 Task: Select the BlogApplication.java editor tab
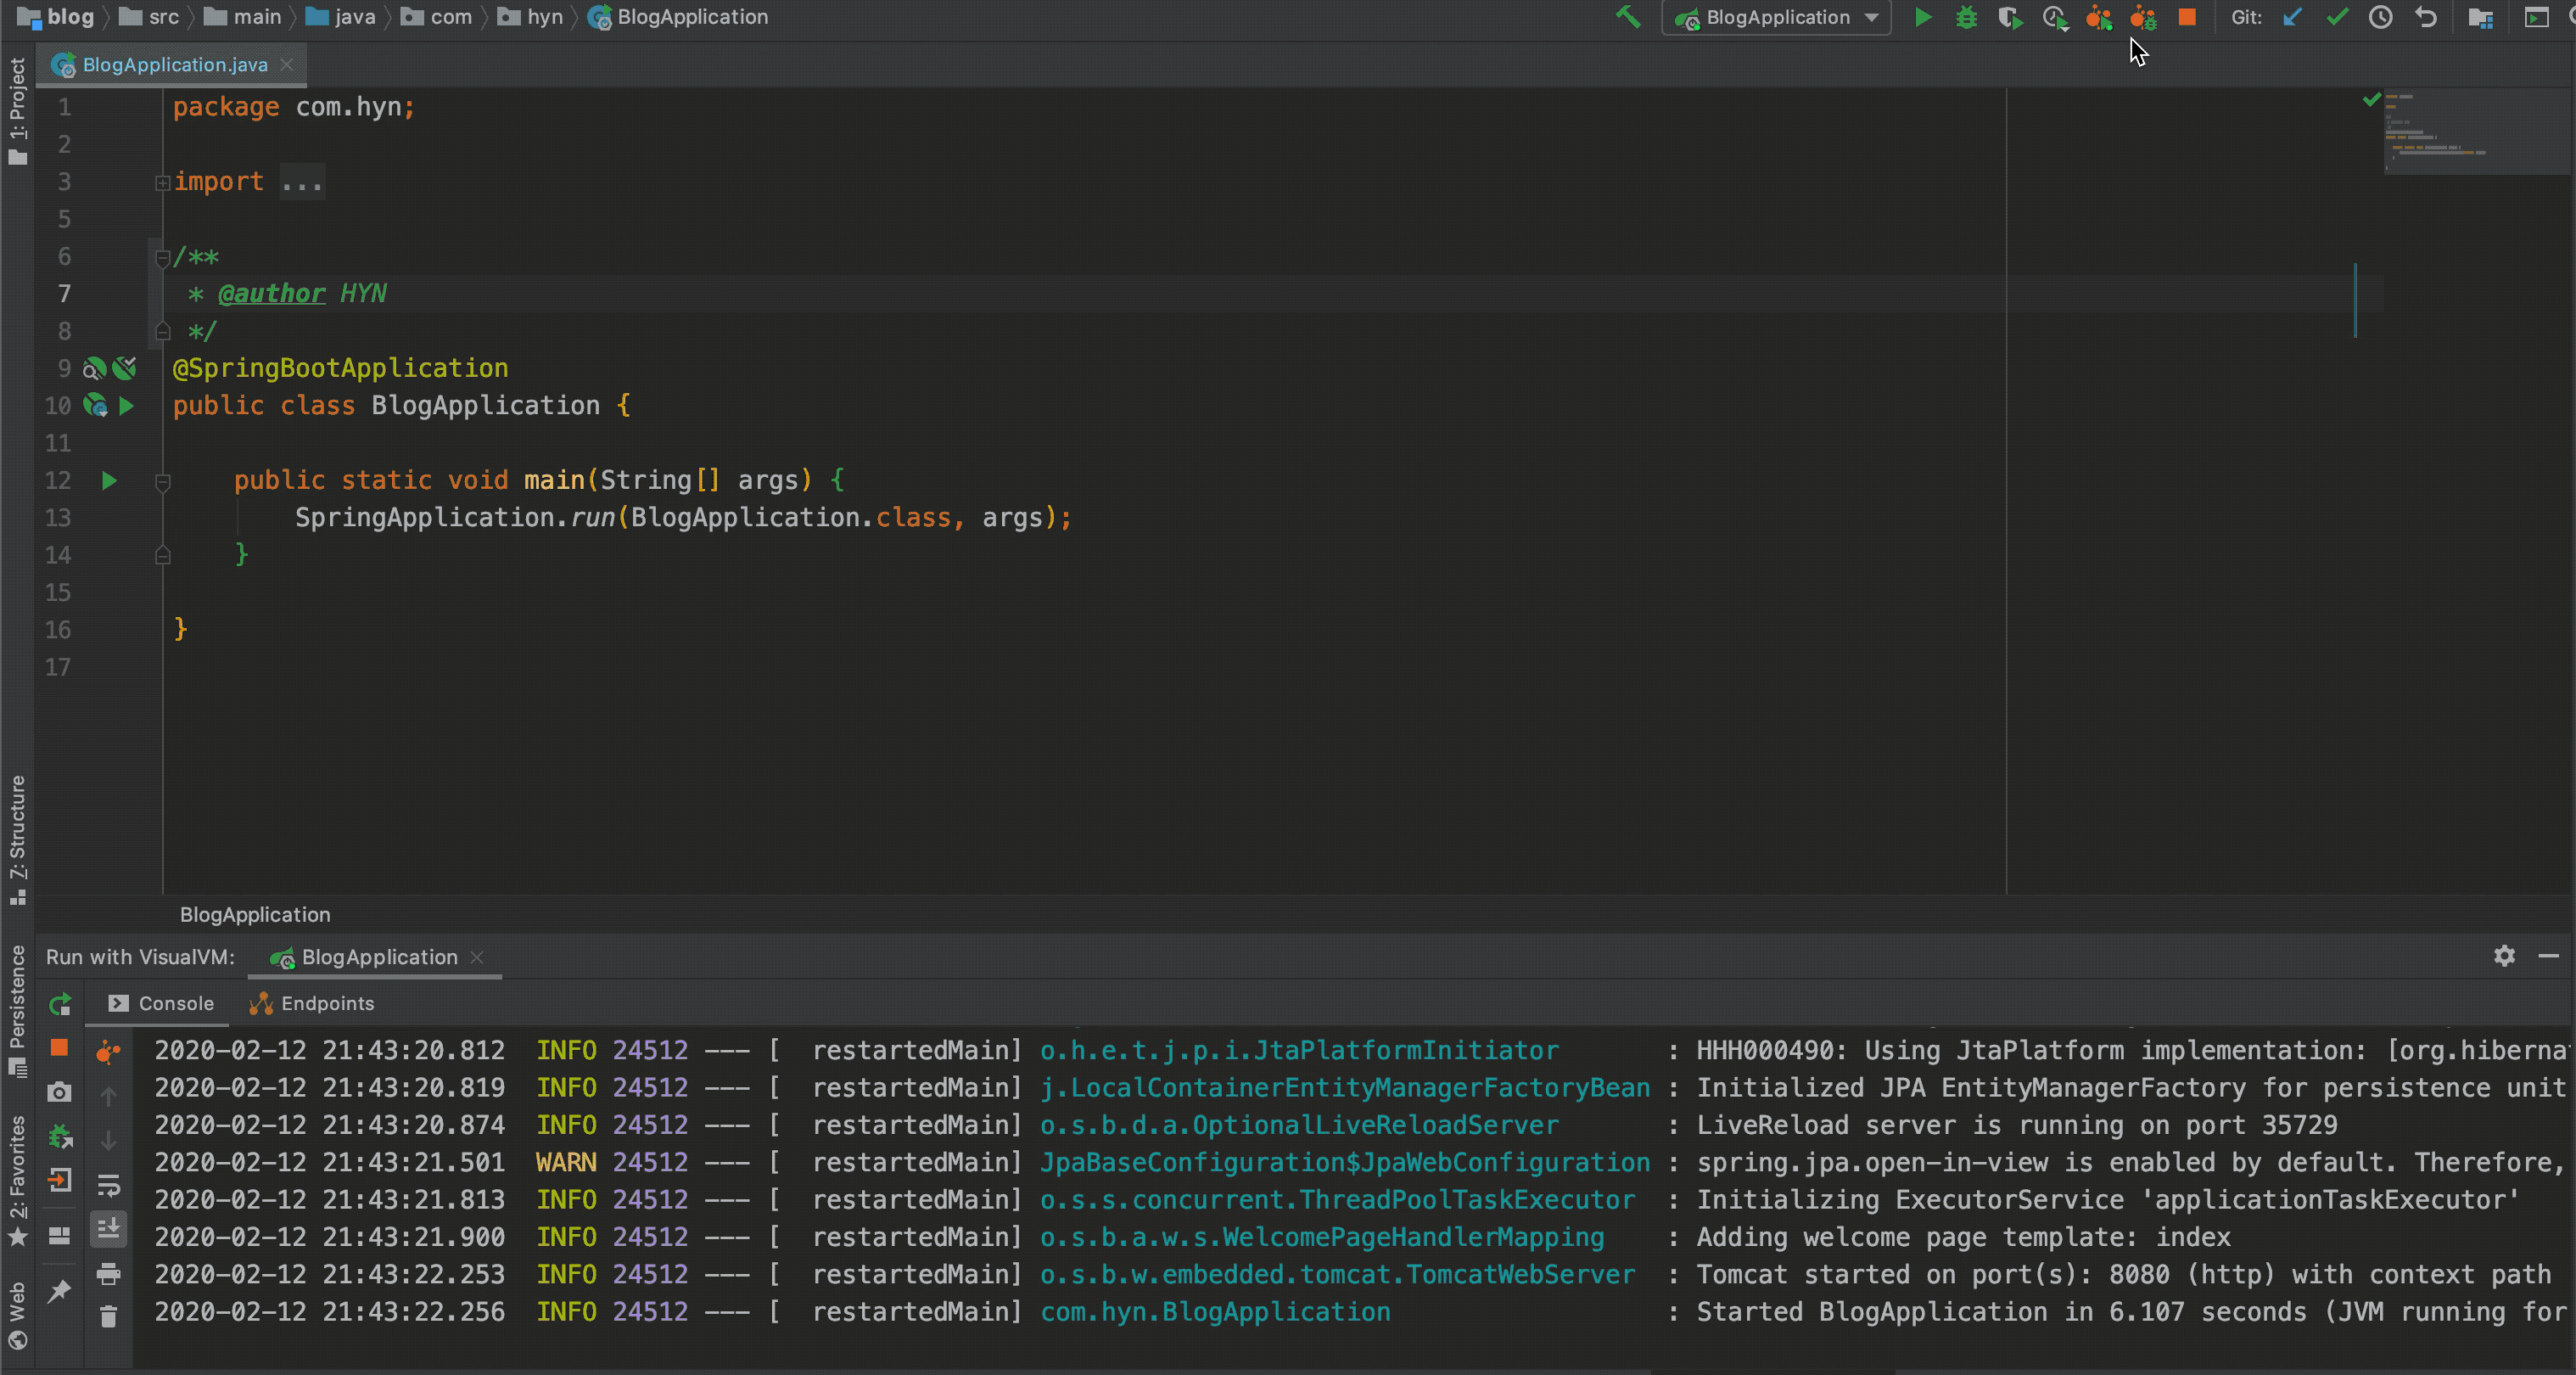(x=174, y=65)
